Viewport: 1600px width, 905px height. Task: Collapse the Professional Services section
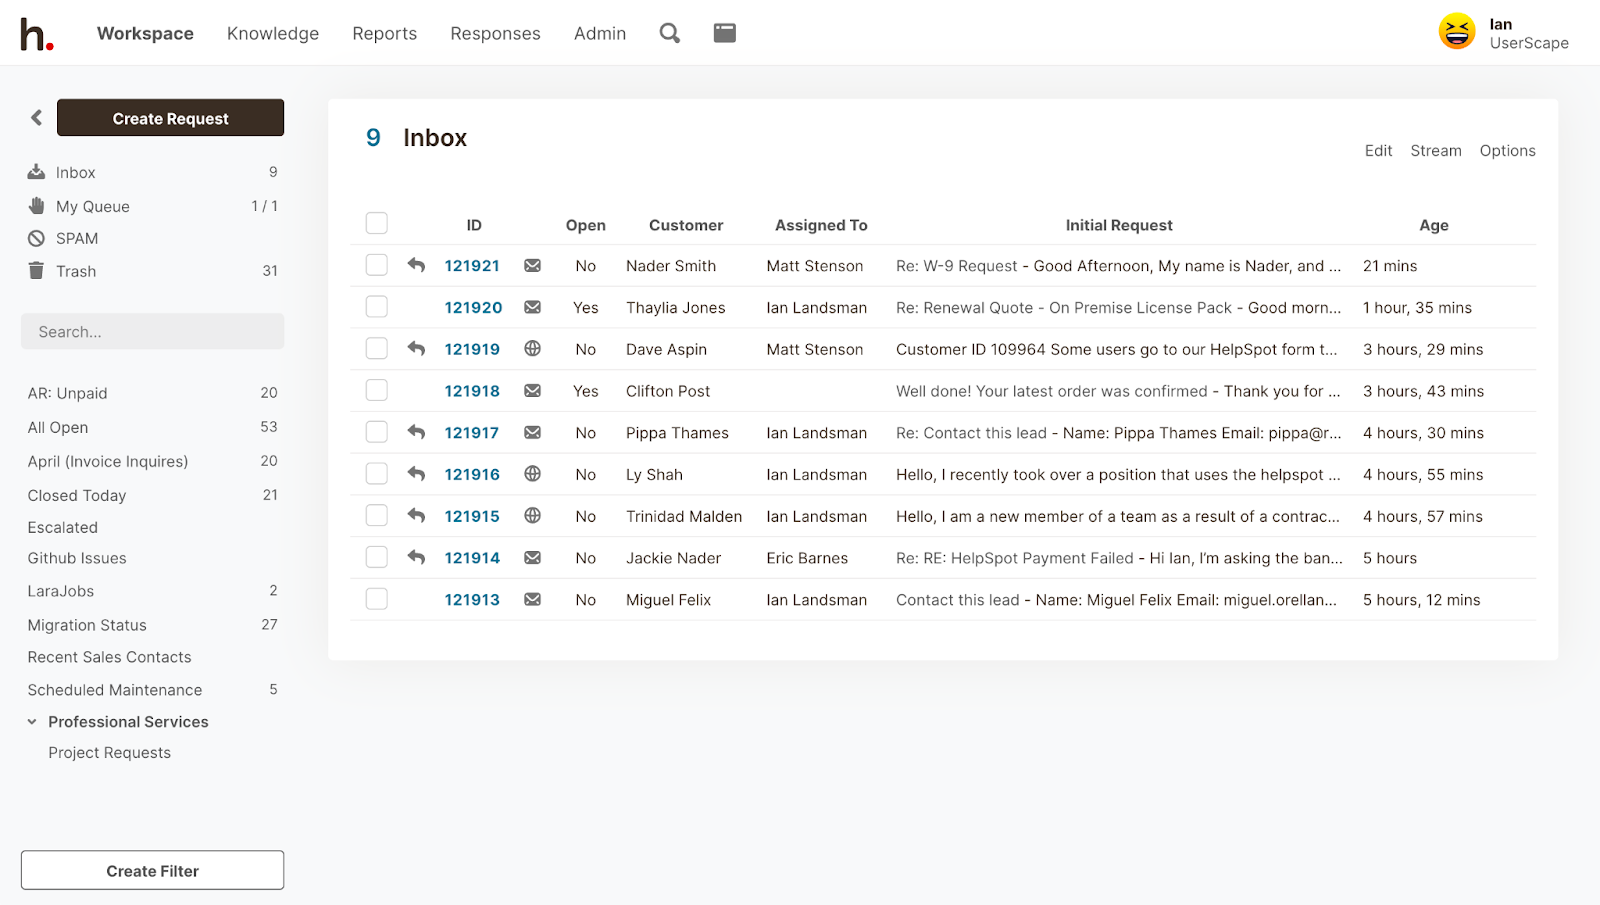(x=31, y=721)
